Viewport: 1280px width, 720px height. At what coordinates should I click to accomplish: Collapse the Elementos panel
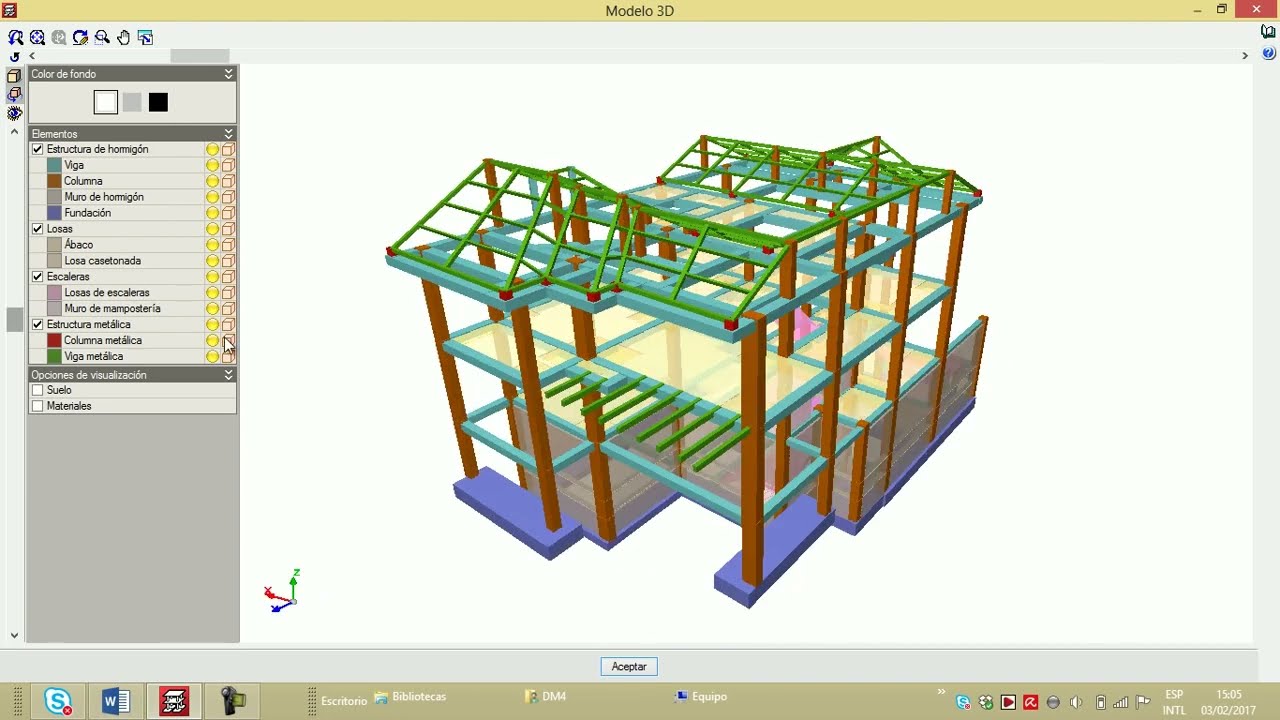[228, 134]
